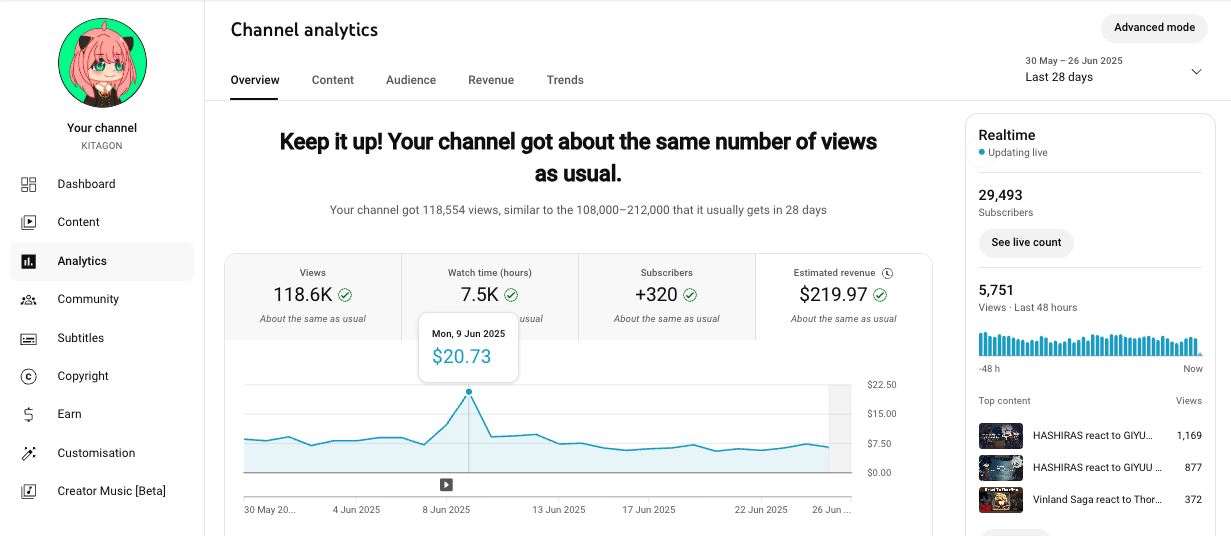Switch to the Revenue tab
1231x536 pixels.
491,80
